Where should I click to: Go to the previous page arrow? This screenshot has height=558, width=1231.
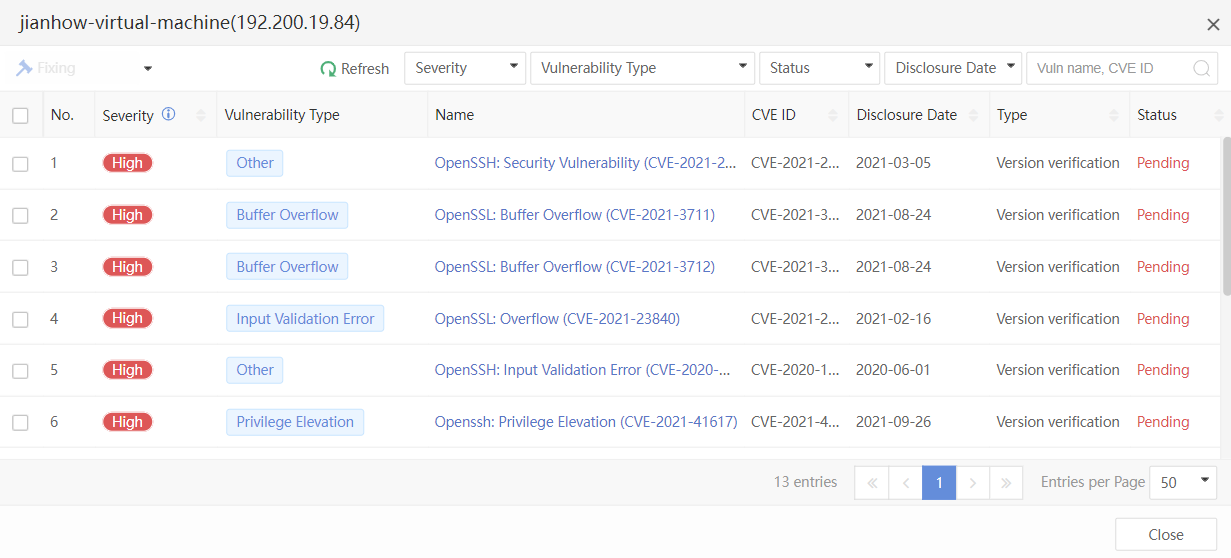coord(905,483)
